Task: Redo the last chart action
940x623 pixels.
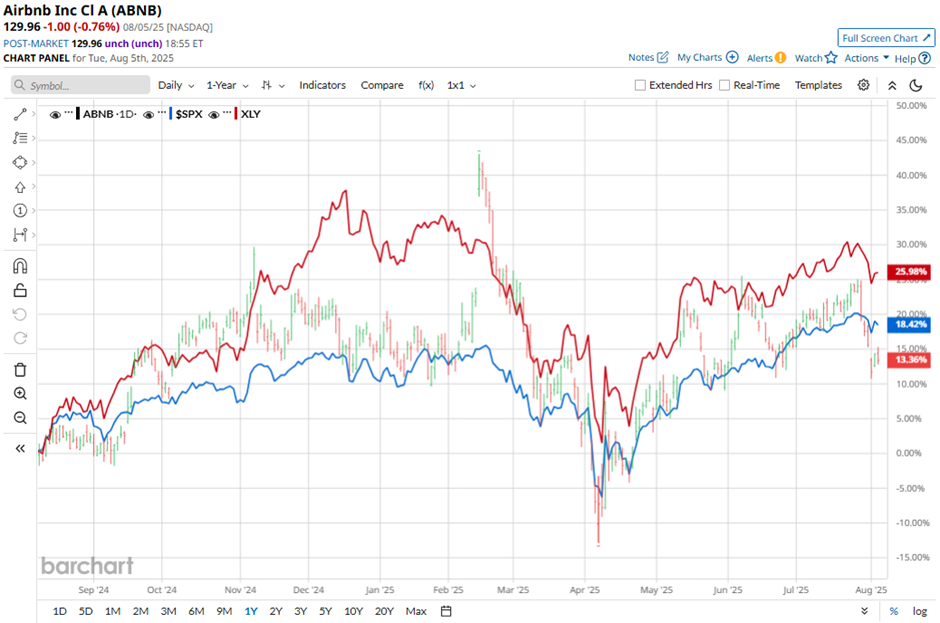Action: [20, 338]
